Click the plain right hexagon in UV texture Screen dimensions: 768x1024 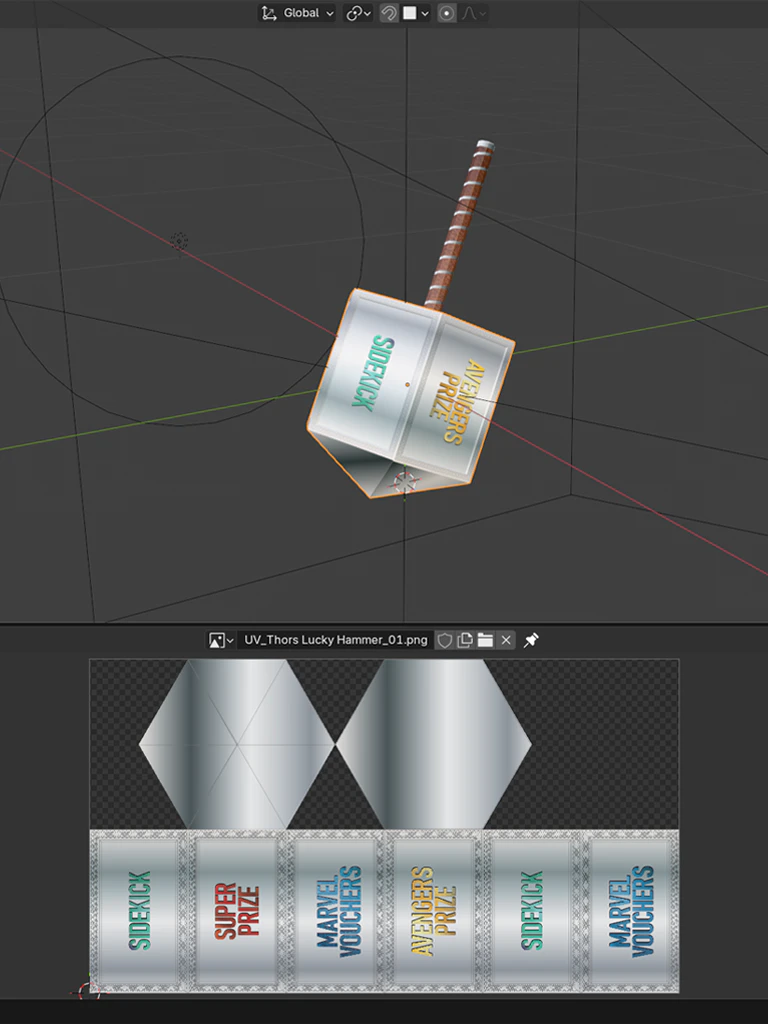pyautogui.click(x=434, y=744)
